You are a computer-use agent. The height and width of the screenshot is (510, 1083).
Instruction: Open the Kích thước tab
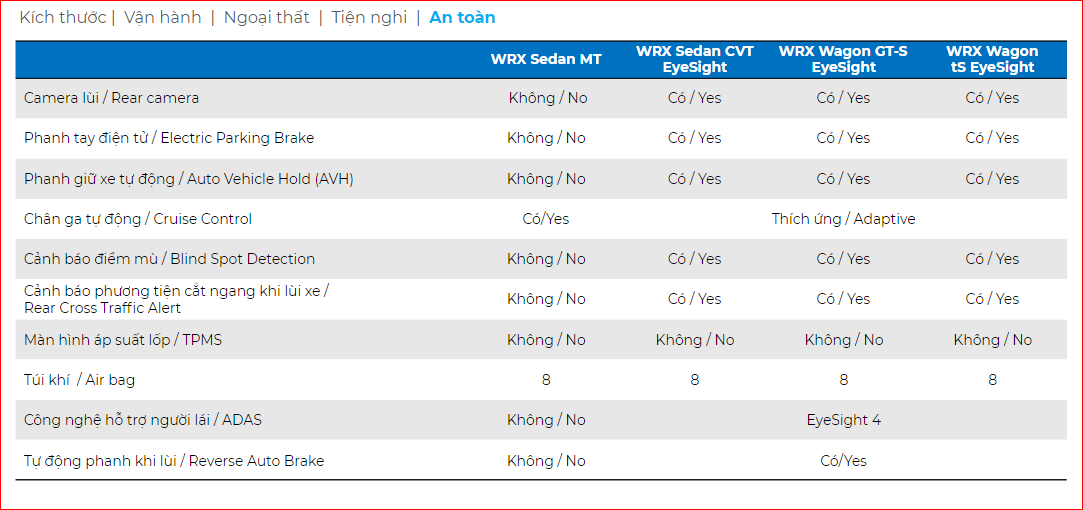tap(62, 17)
